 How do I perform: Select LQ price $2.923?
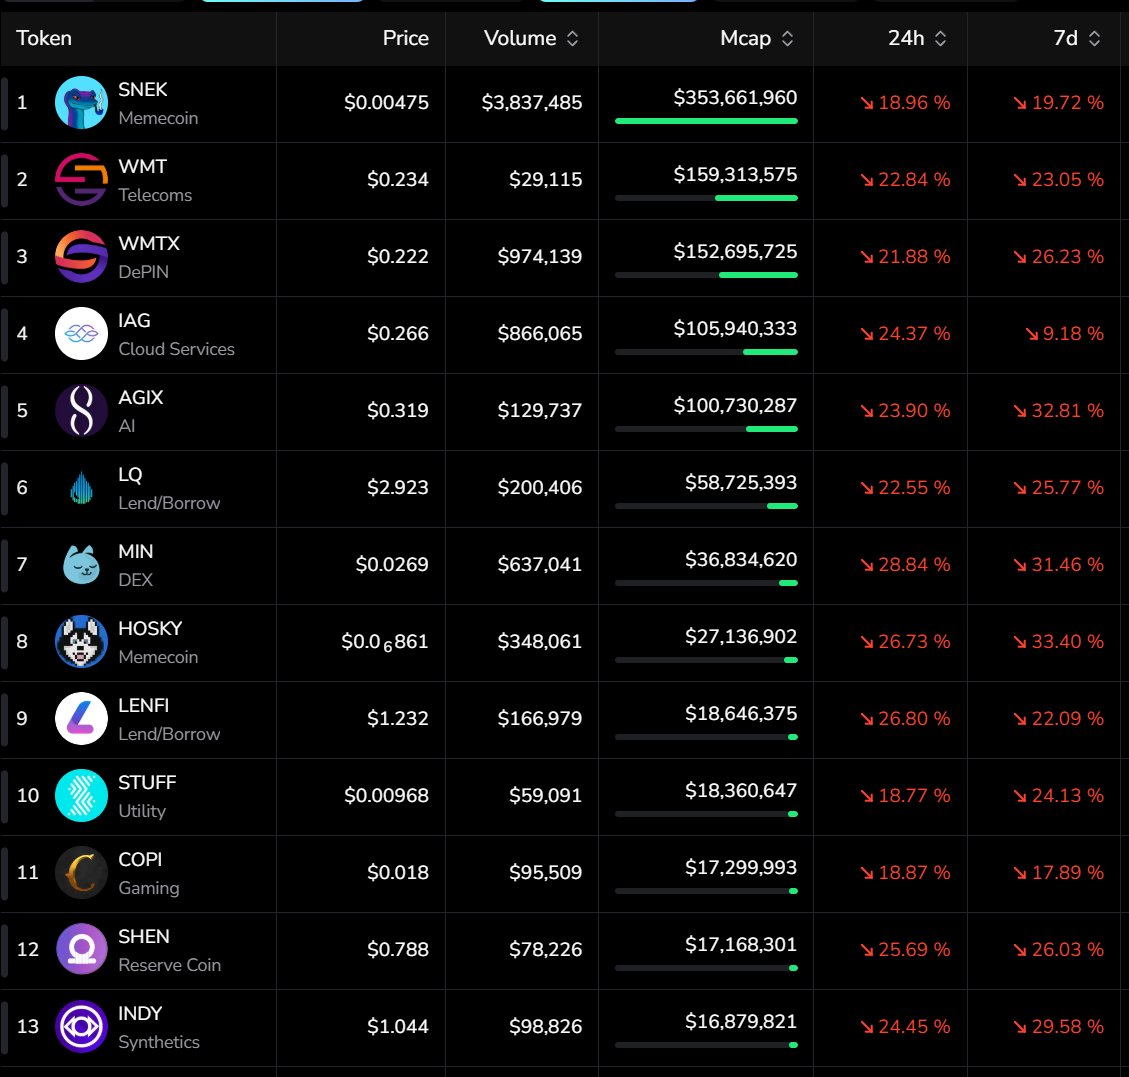397,487
